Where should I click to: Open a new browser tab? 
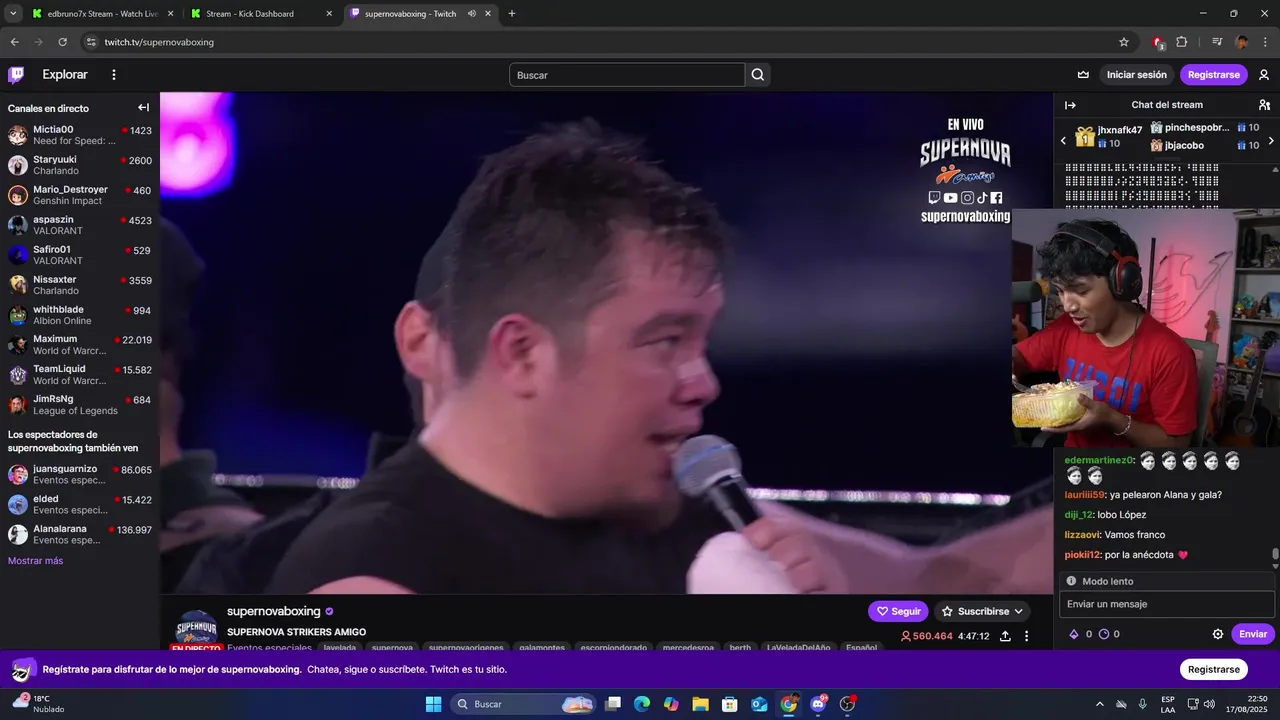point(512,14)
